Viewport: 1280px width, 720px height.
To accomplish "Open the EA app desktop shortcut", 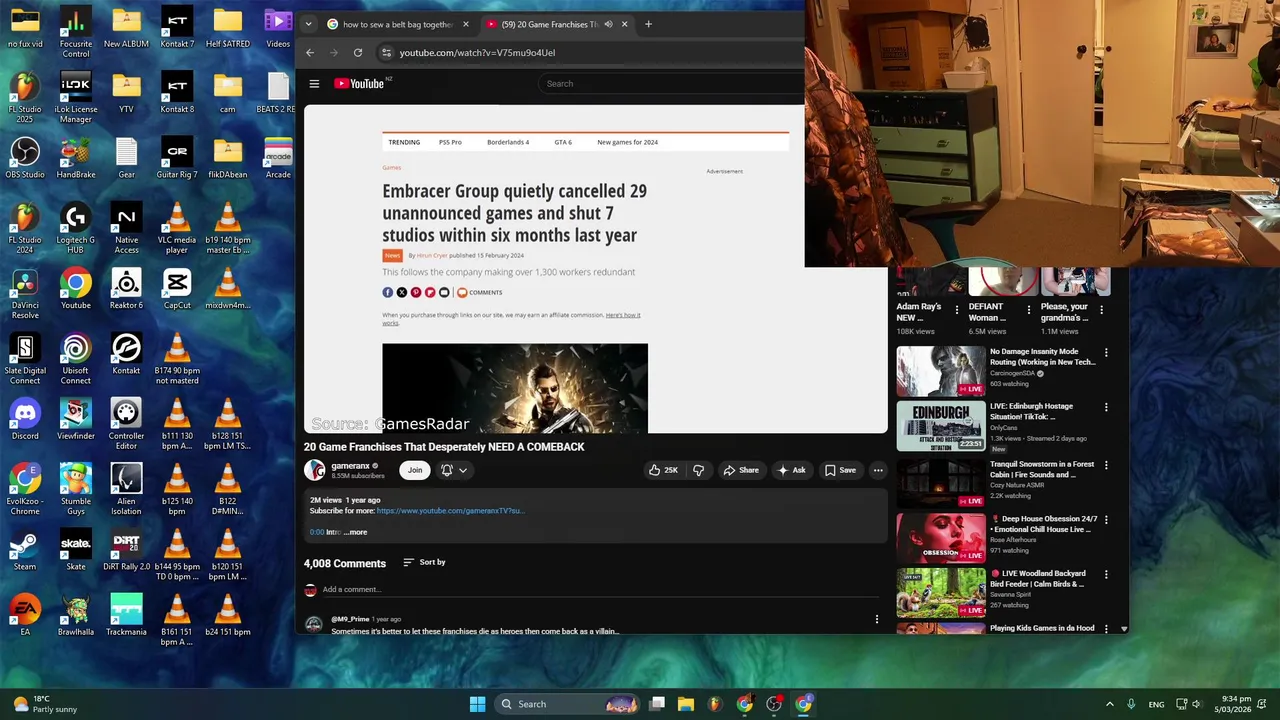I will (25, 616).
